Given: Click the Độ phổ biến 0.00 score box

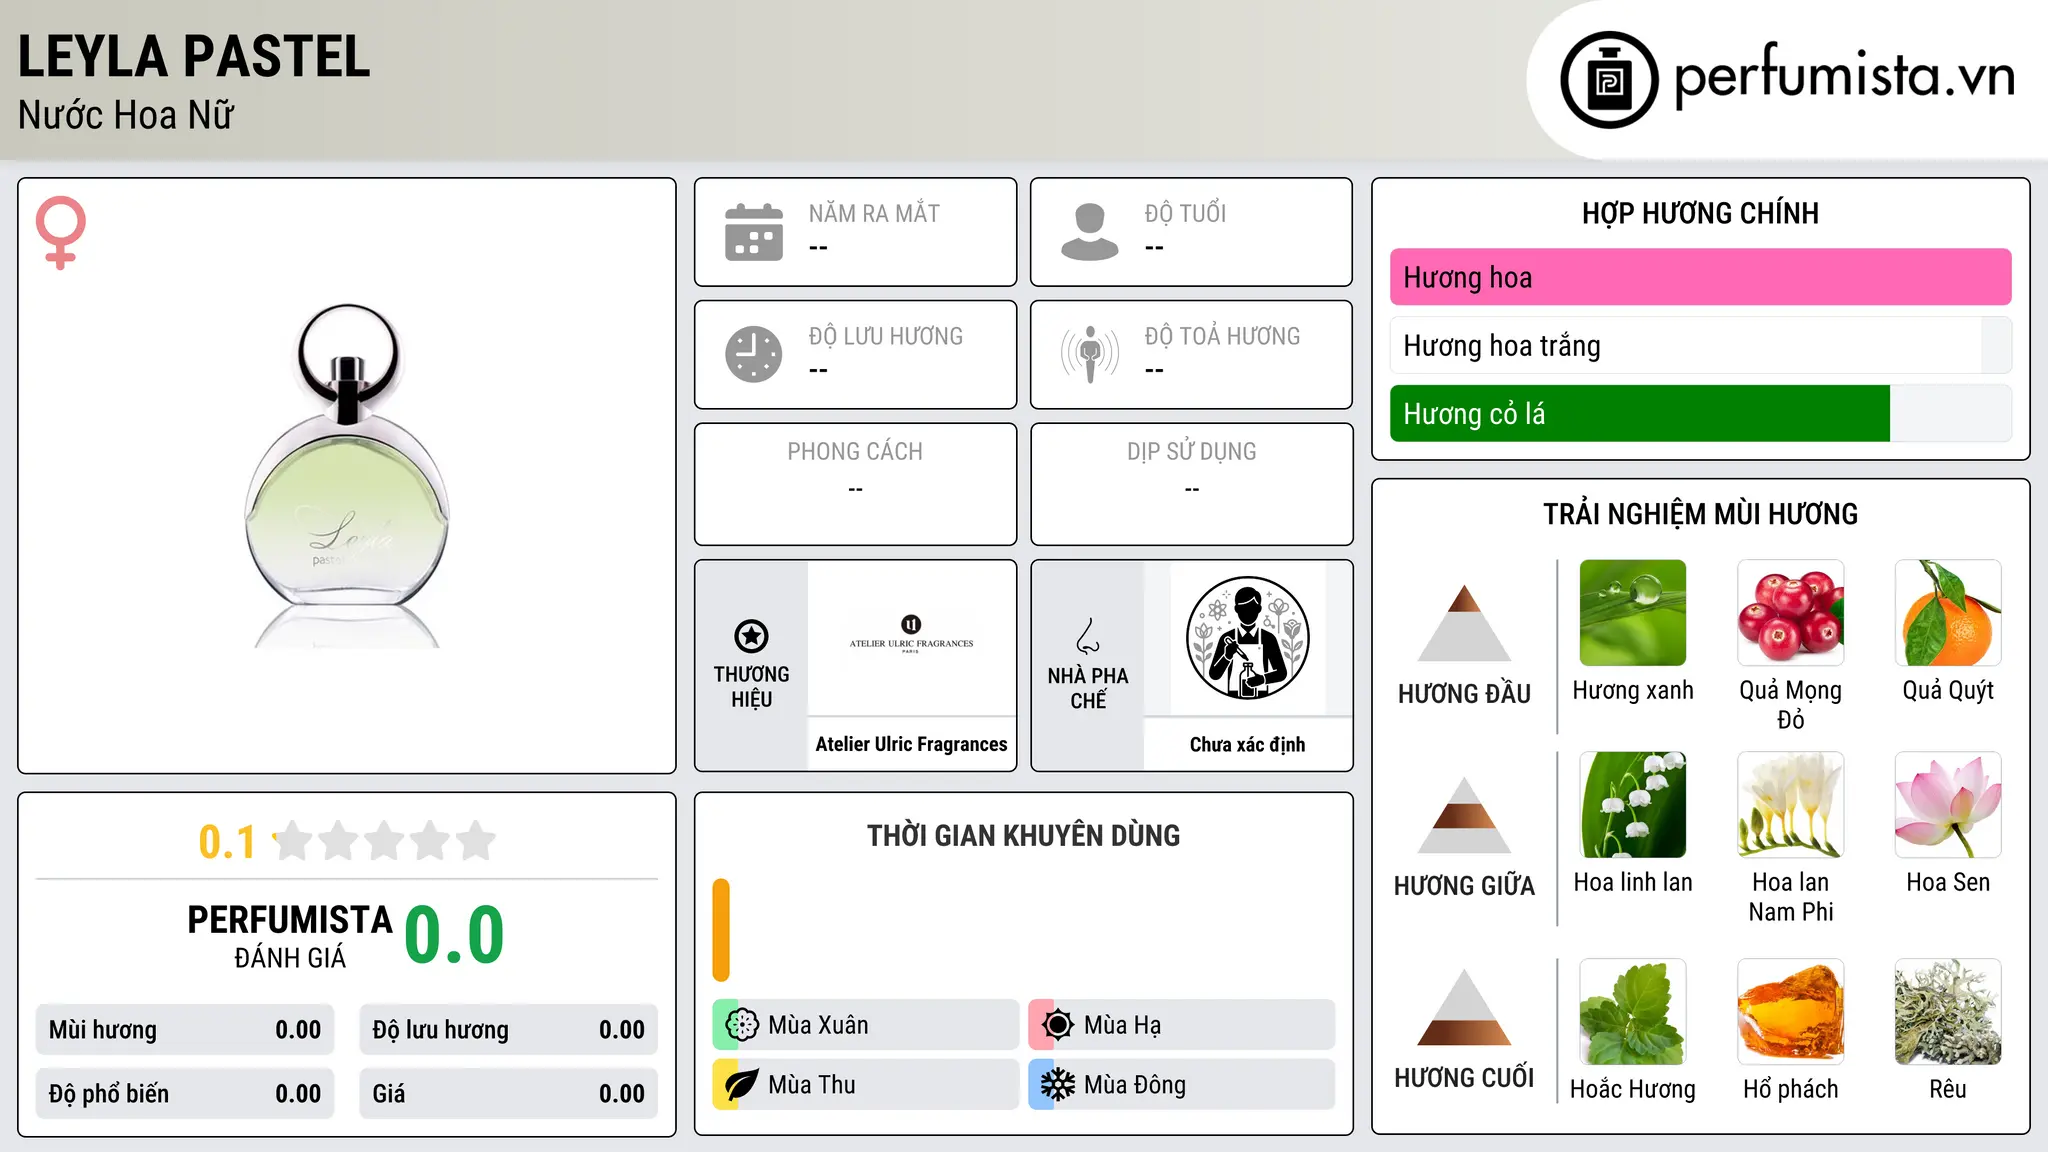Looking at the screenshot, I should click(x=185, y=1094).
